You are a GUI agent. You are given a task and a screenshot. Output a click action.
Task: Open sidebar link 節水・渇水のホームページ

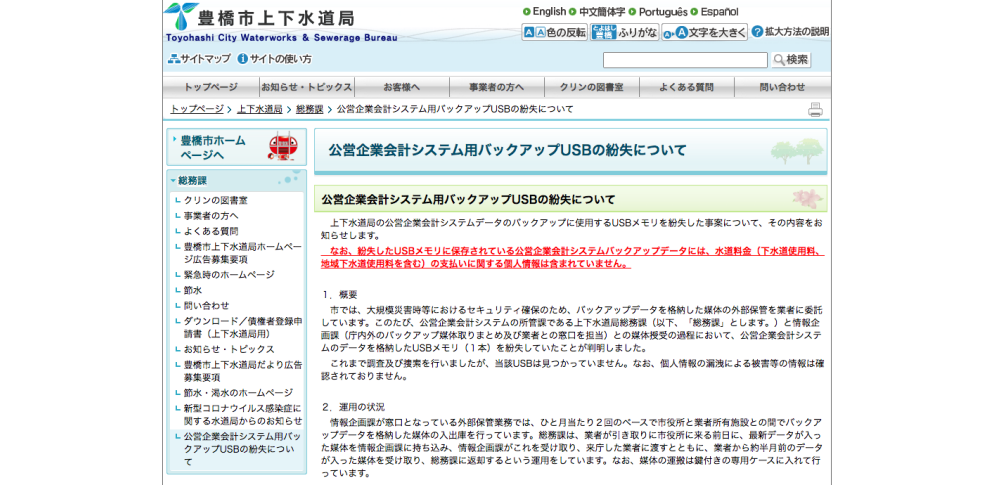(239, 392)
